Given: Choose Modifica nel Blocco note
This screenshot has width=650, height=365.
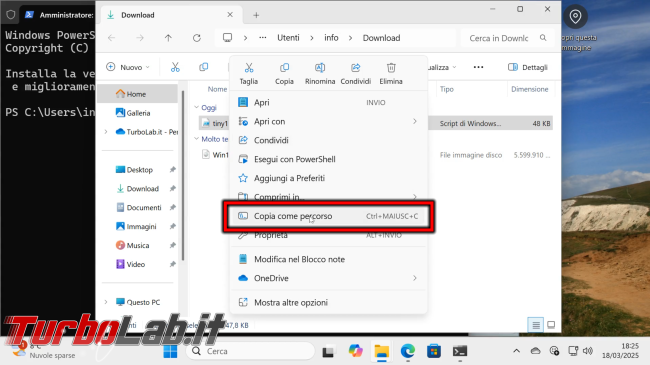Looking at the screenshot, I should pos(328,259).
